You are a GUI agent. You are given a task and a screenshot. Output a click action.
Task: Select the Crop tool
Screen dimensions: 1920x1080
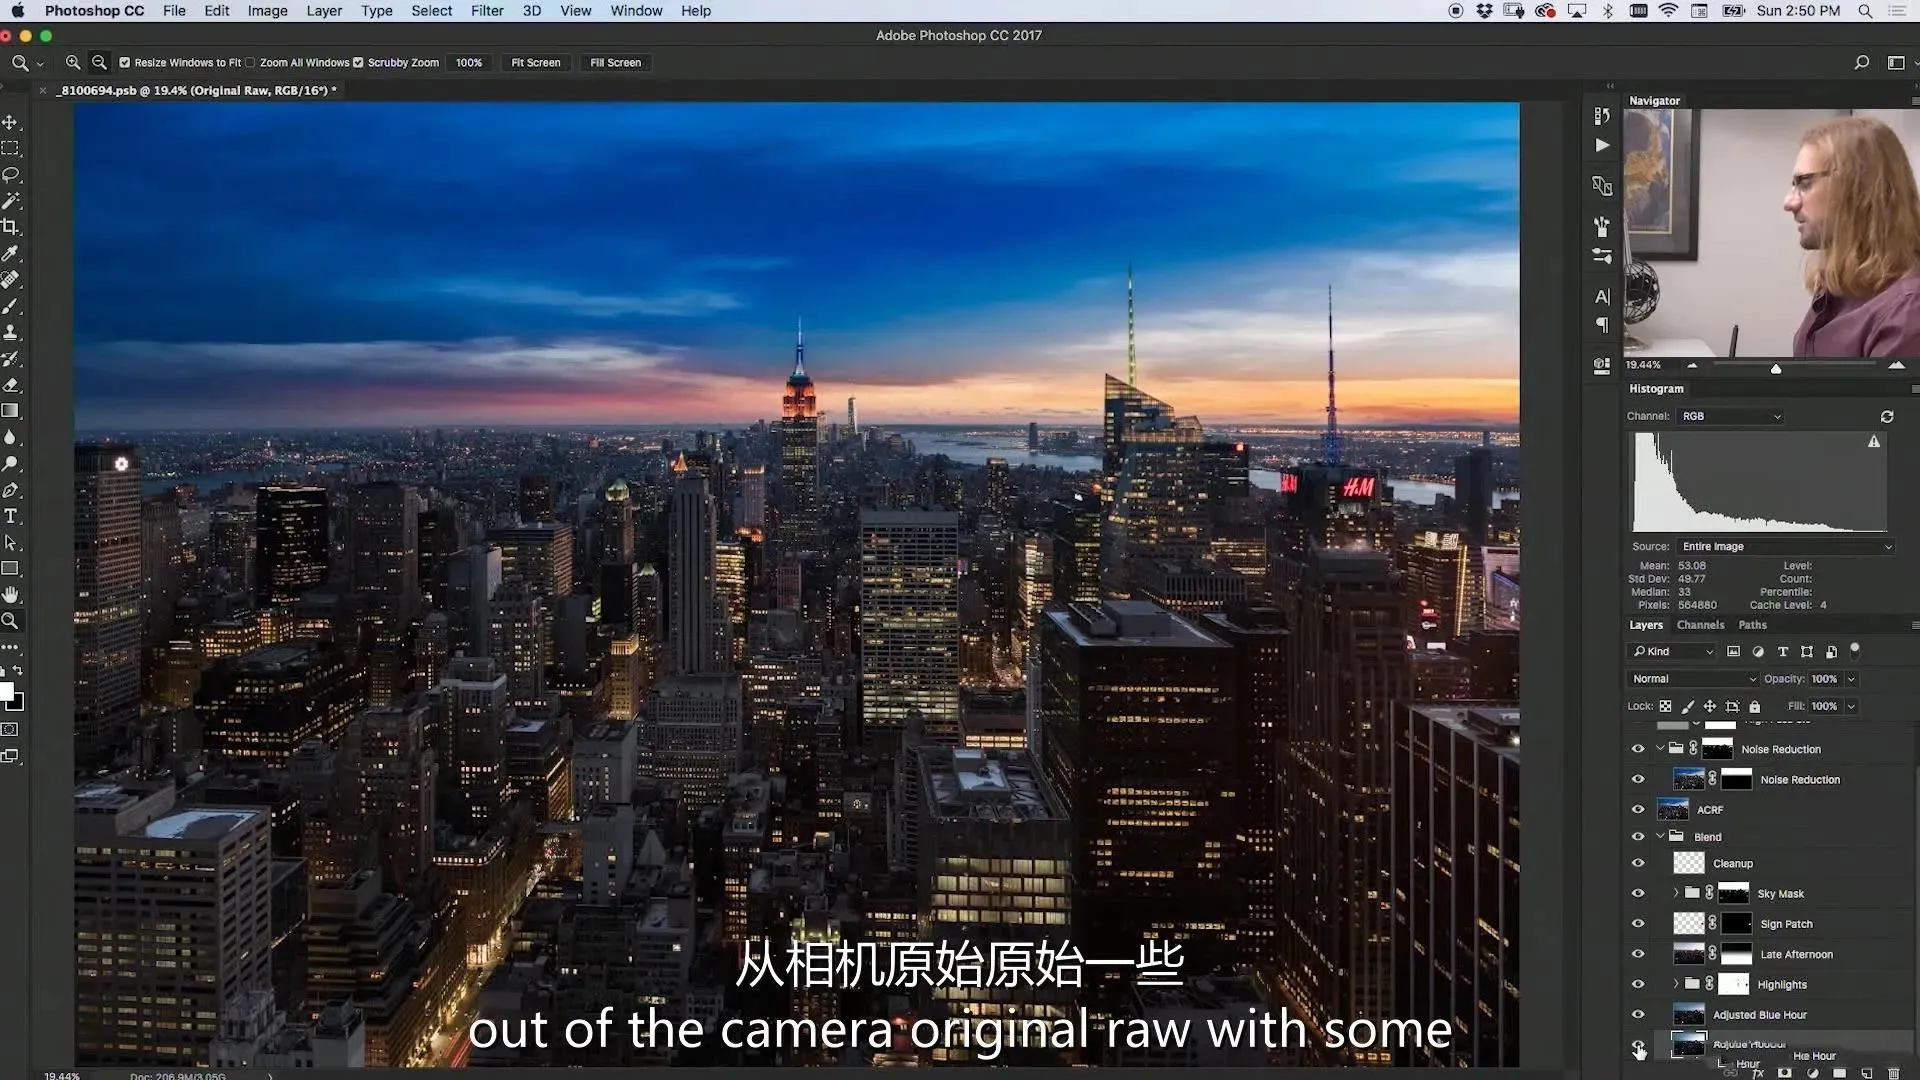(10, 227)
